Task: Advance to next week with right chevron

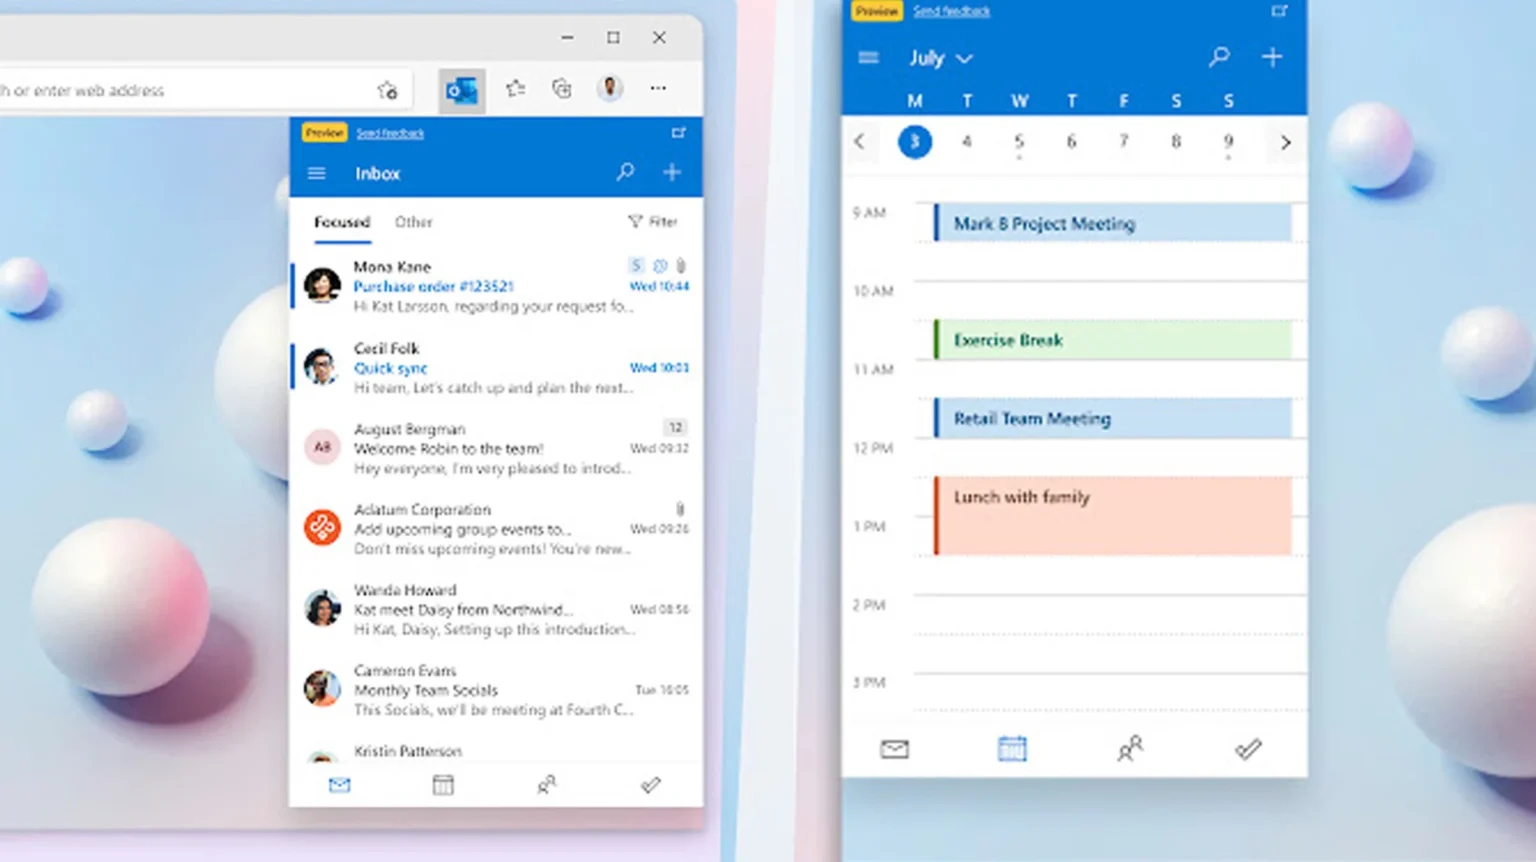Action: tap(1285, 142)
